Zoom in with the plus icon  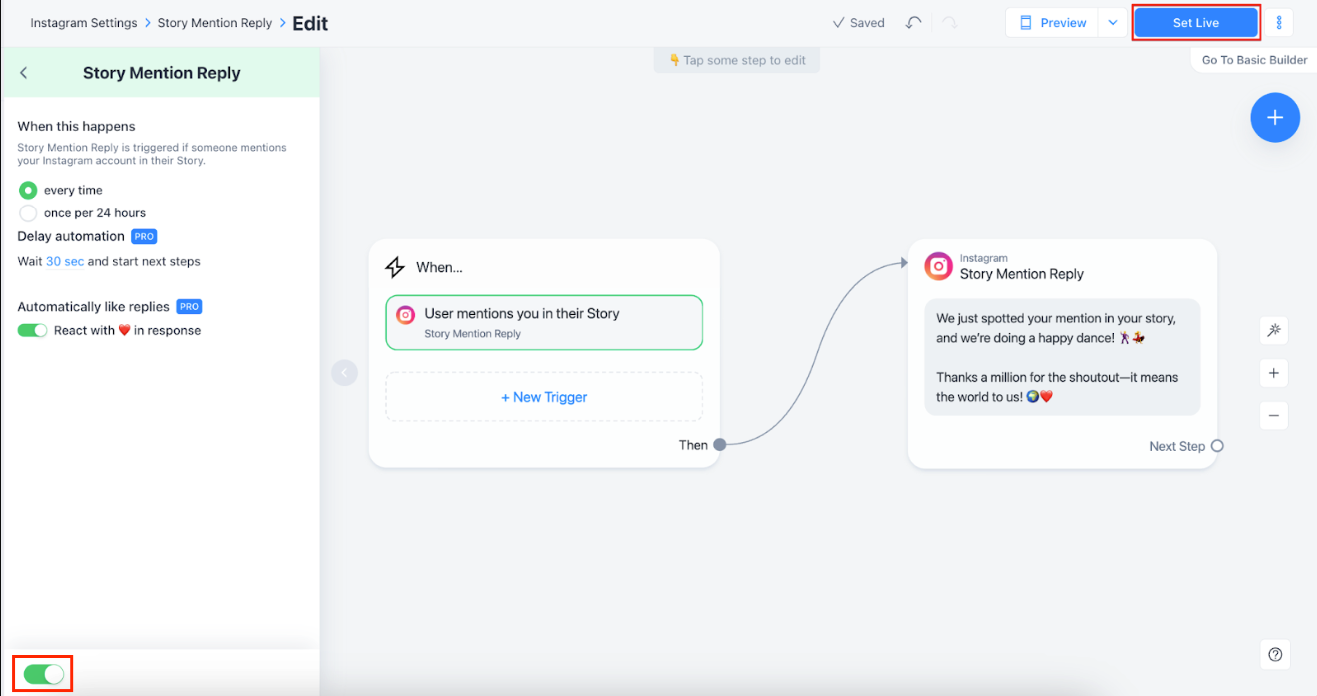pos(1274,373)
